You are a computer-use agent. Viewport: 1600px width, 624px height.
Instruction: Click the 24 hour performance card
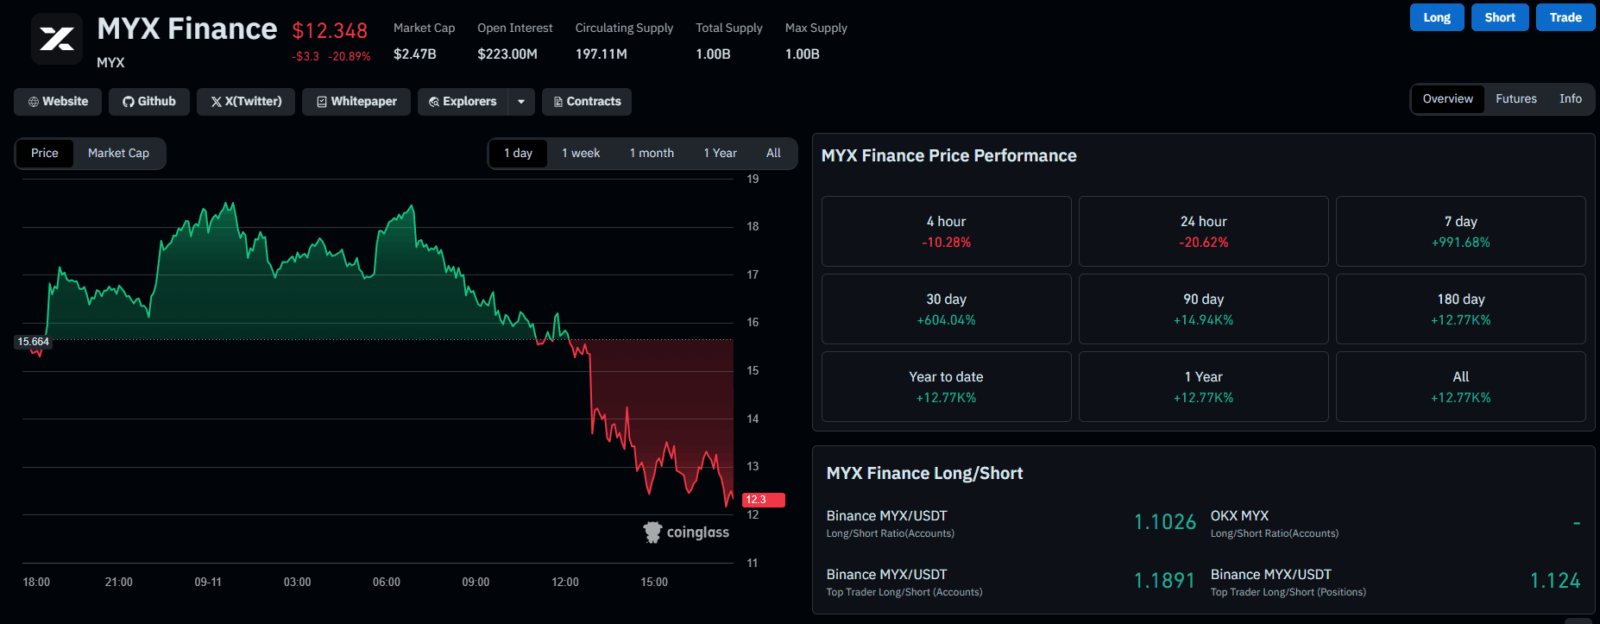1204,231
